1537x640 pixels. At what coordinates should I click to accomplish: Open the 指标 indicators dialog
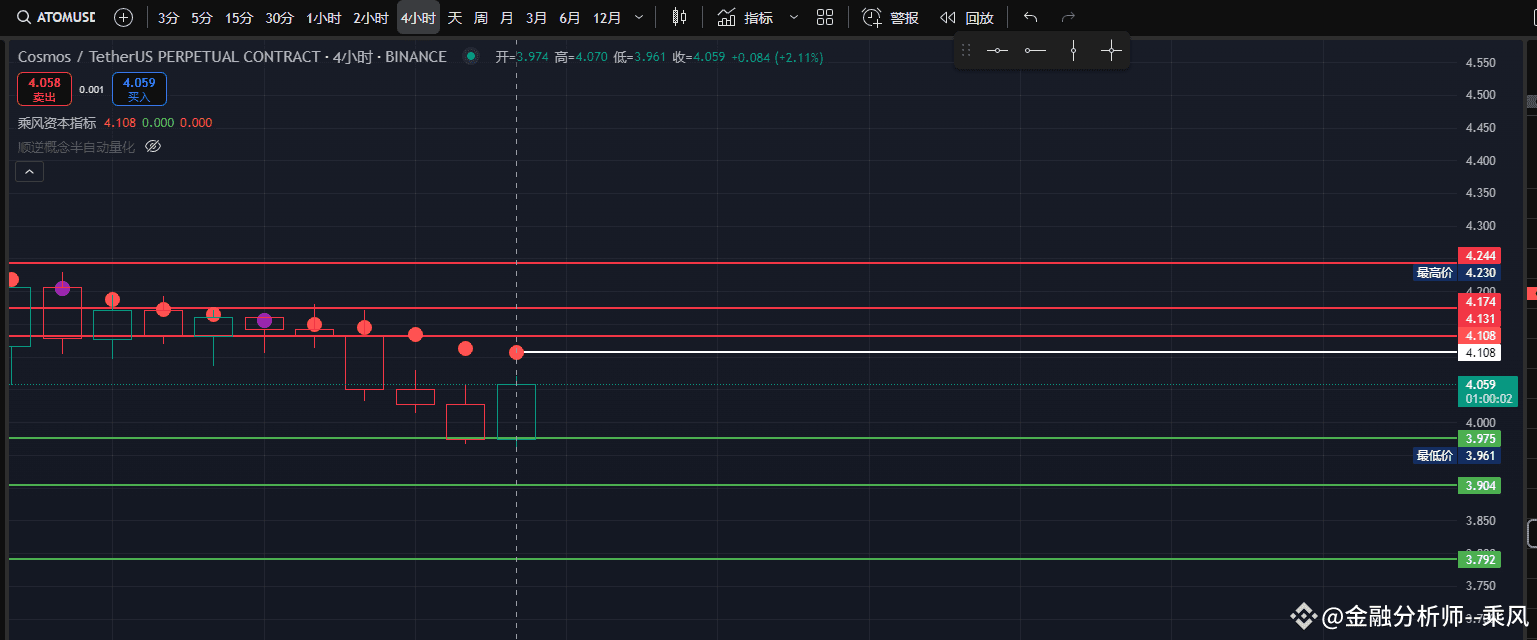coord(746,17)
